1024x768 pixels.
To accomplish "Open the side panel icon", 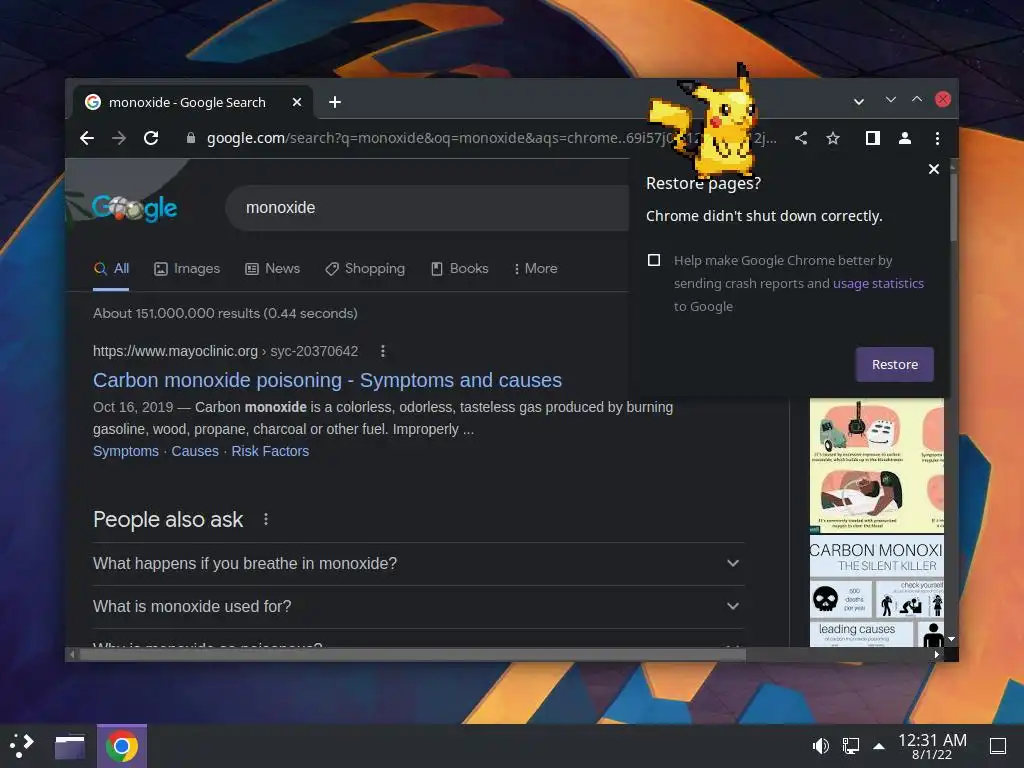I will pos(872,138).
